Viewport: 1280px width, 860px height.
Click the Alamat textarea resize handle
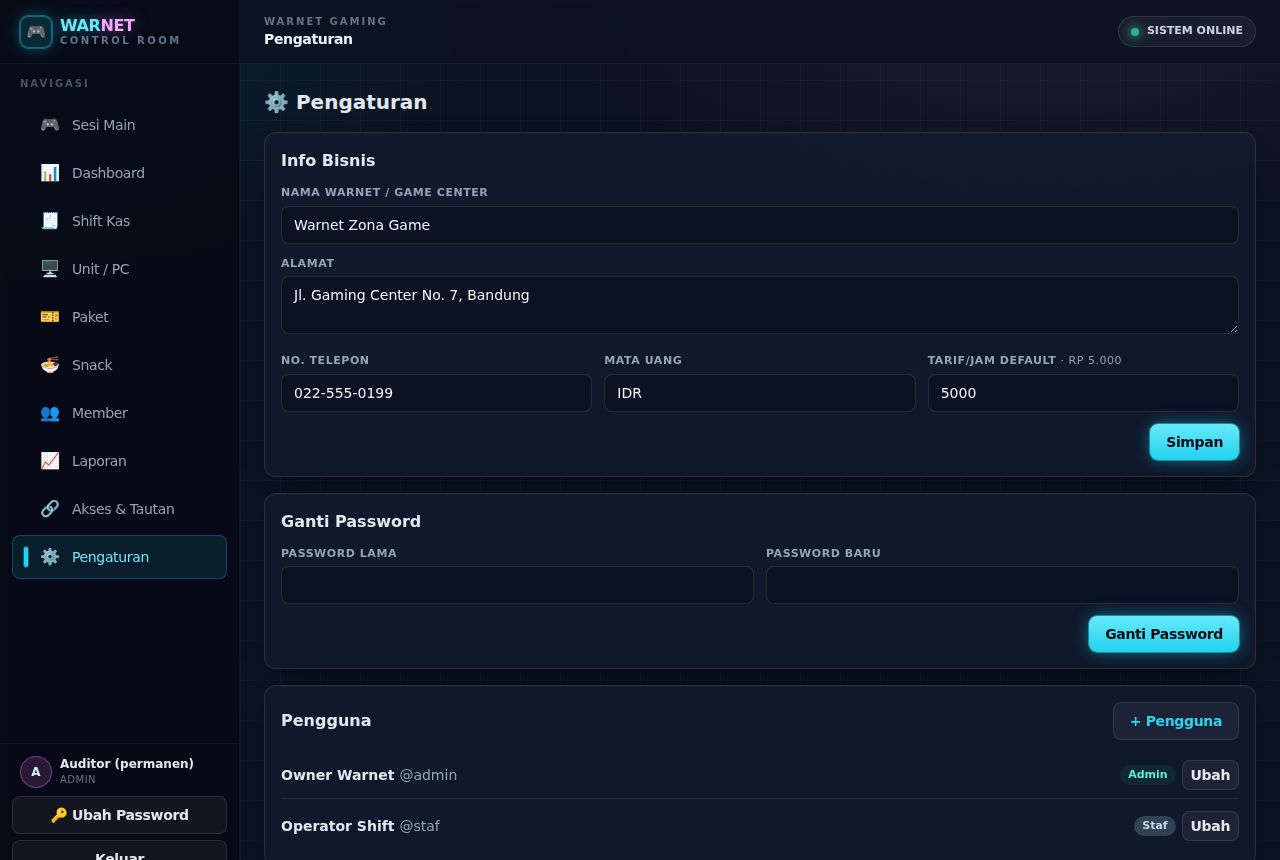pyautogui.click(x=1232, y=327)
